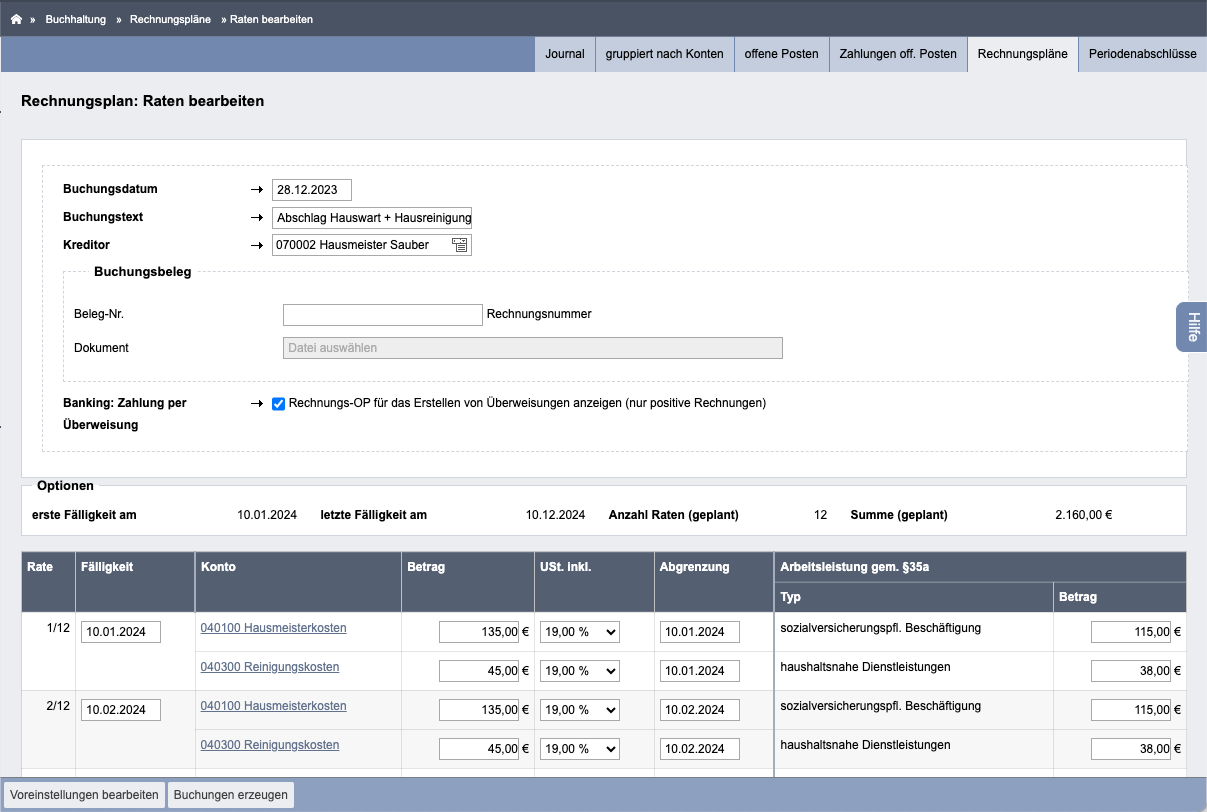1207x812 pixels.
Task: Click Datei auswählen document field
Action: pyautogui.click(x=533, y=348)
